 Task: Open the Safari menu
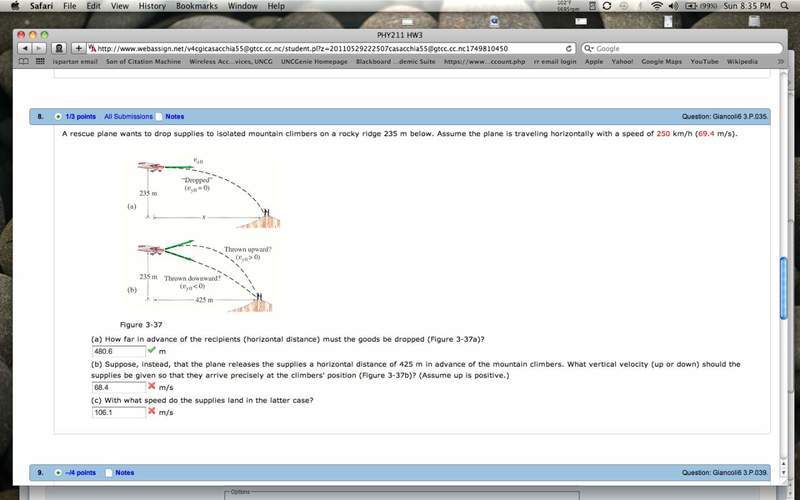[x=41, y=6]
